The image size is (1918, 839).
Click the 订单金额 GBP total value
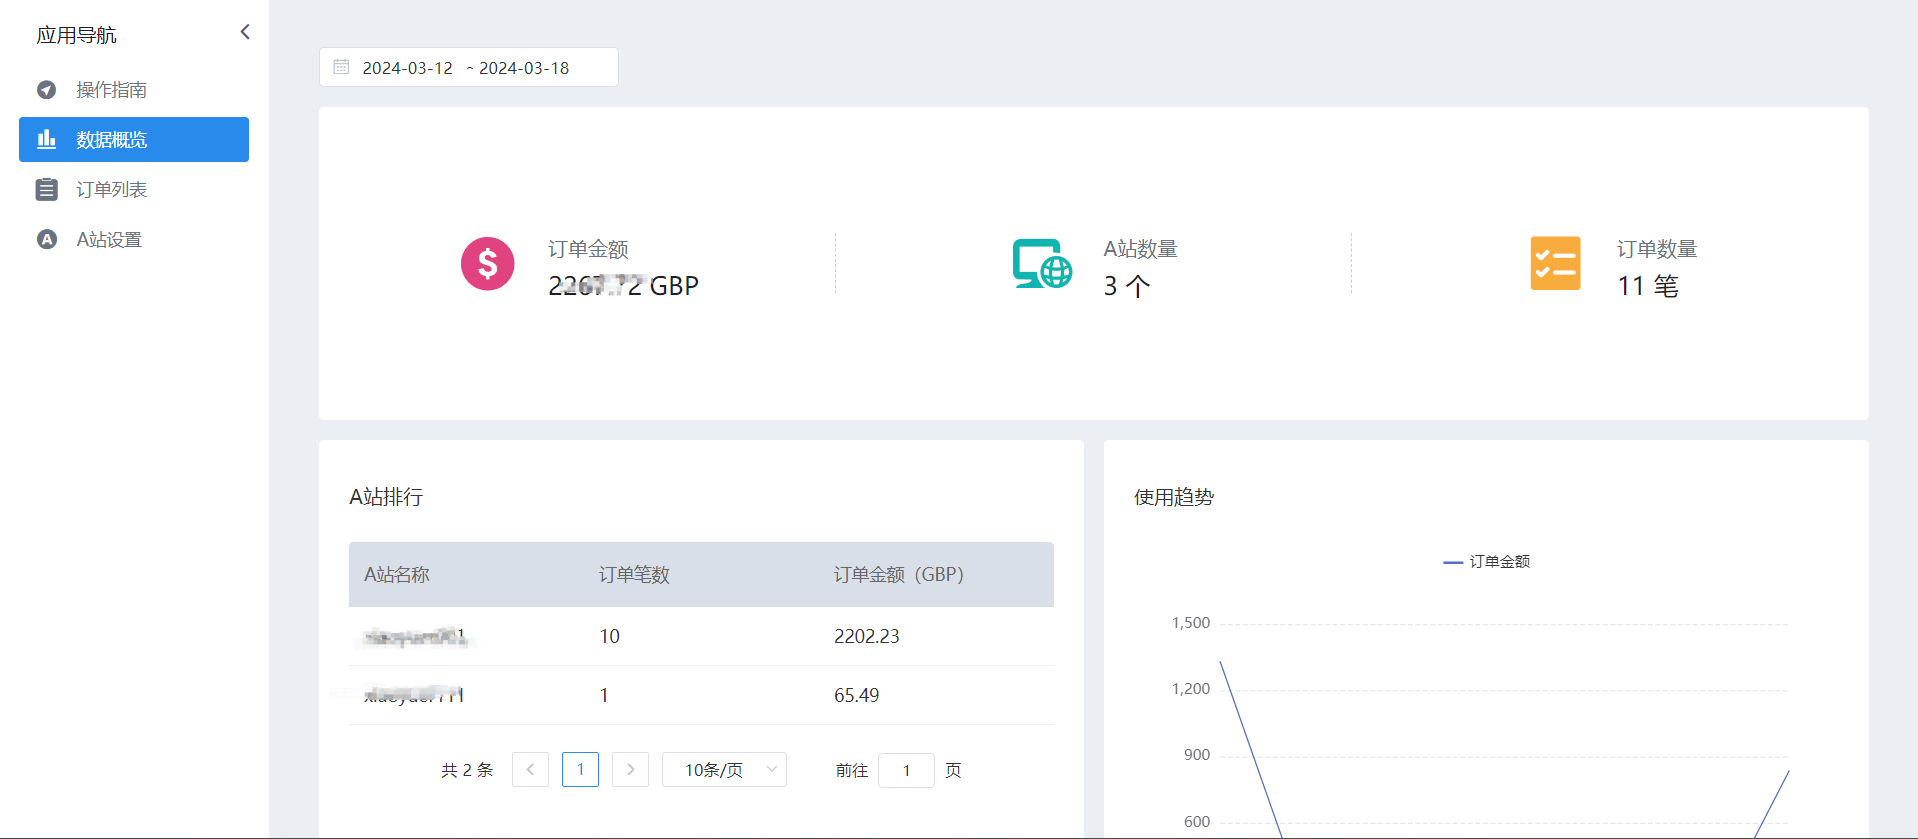tap(623, 286)
